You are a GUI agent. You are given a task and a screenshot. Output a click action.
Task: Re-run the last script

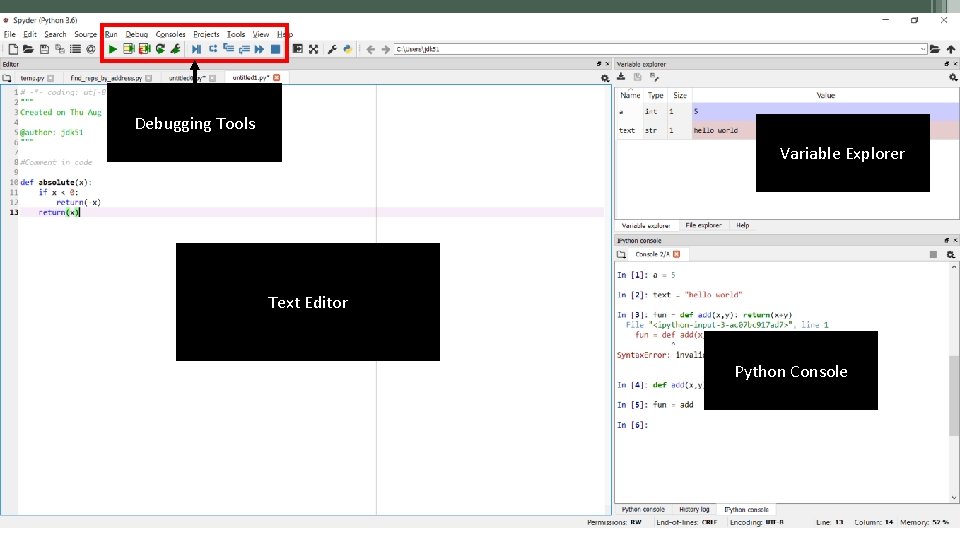160,49
